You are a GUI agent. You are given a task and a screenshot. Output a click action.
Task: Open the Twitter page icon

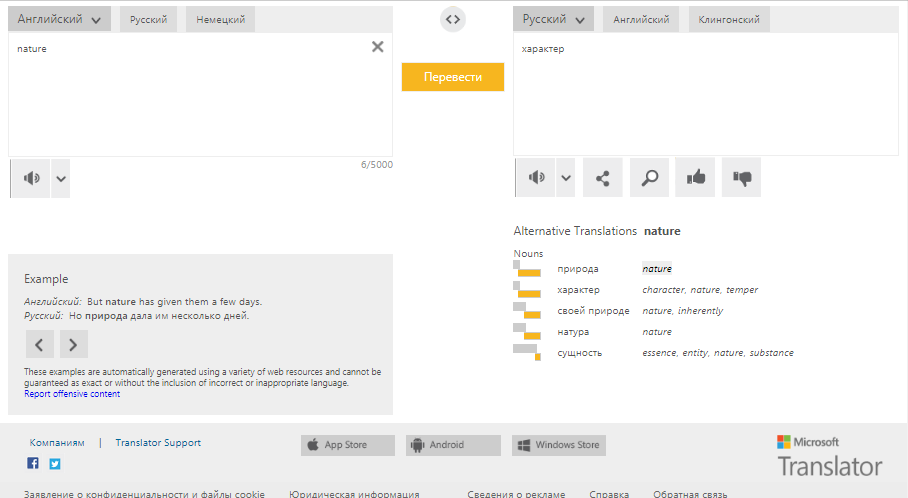55,463
